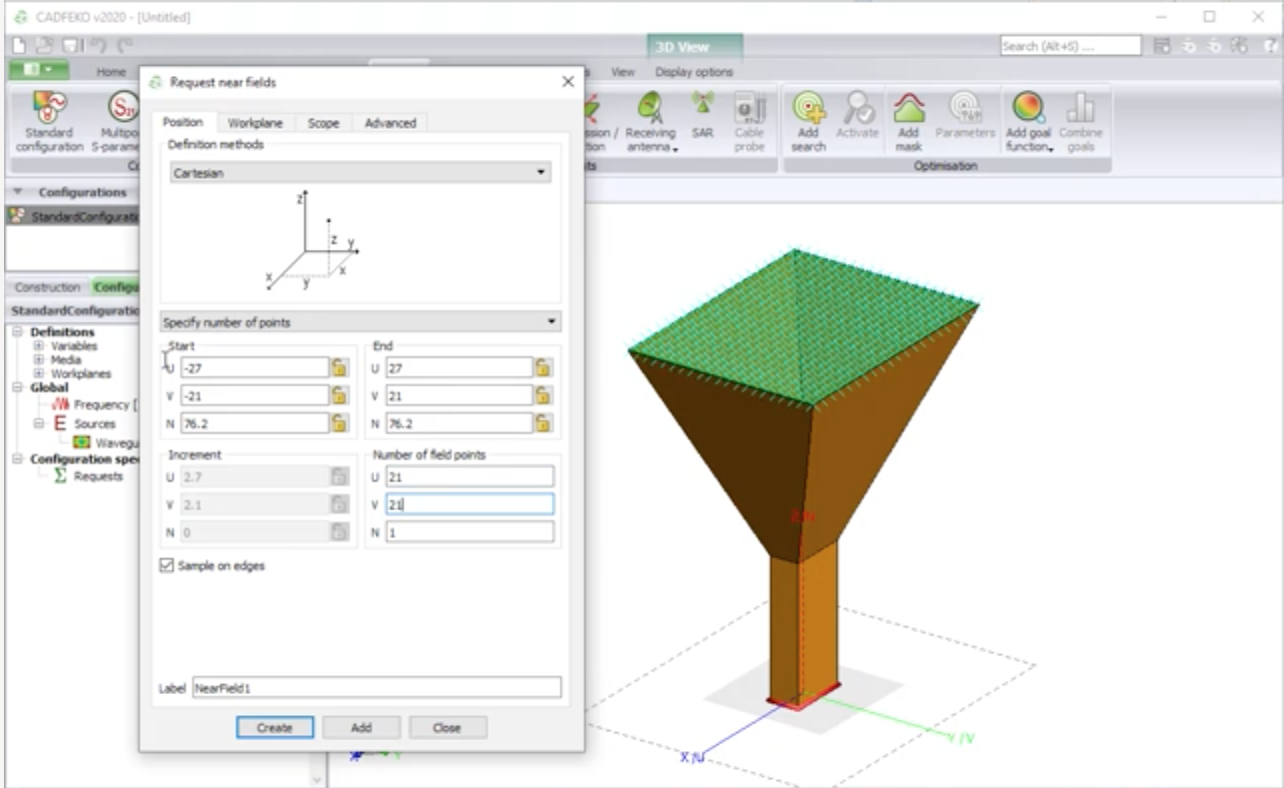
Task: Click the SAR request icon
Action: click(x=703, y=108)
